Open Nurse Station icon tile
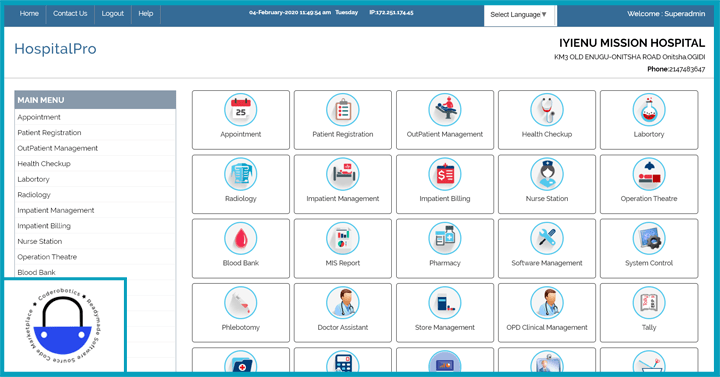 point(546,184)
